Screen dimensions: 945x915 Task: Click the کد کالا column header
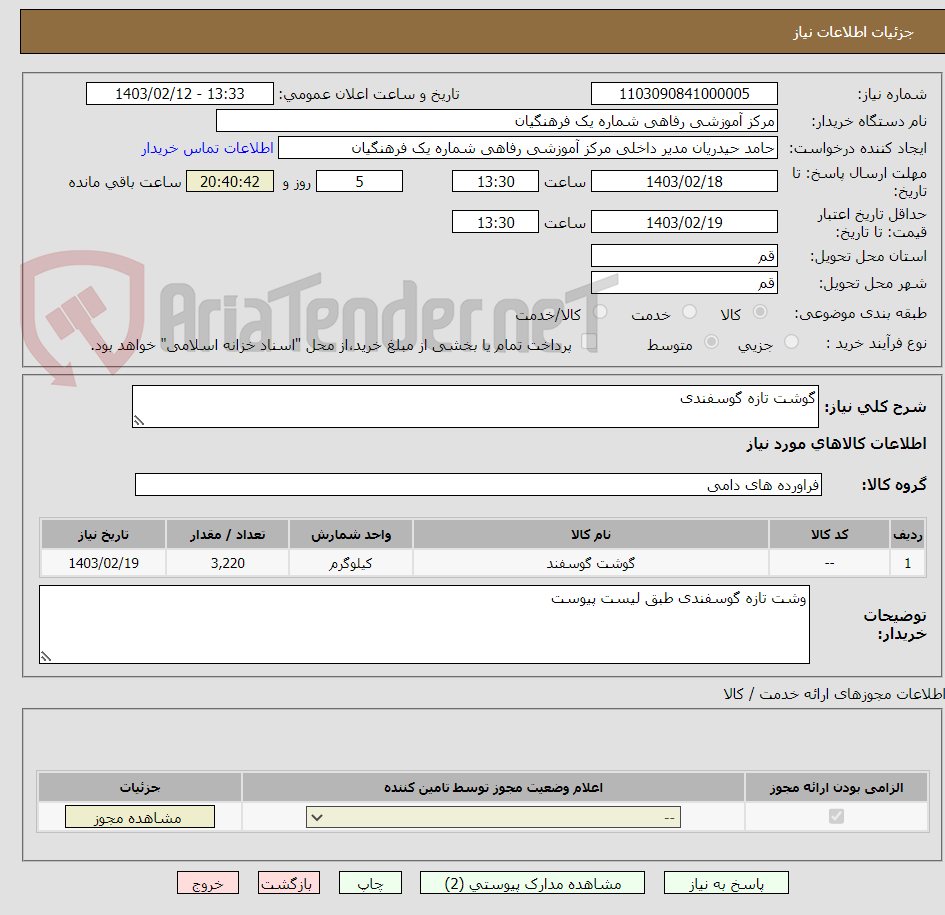coord(829,535)
